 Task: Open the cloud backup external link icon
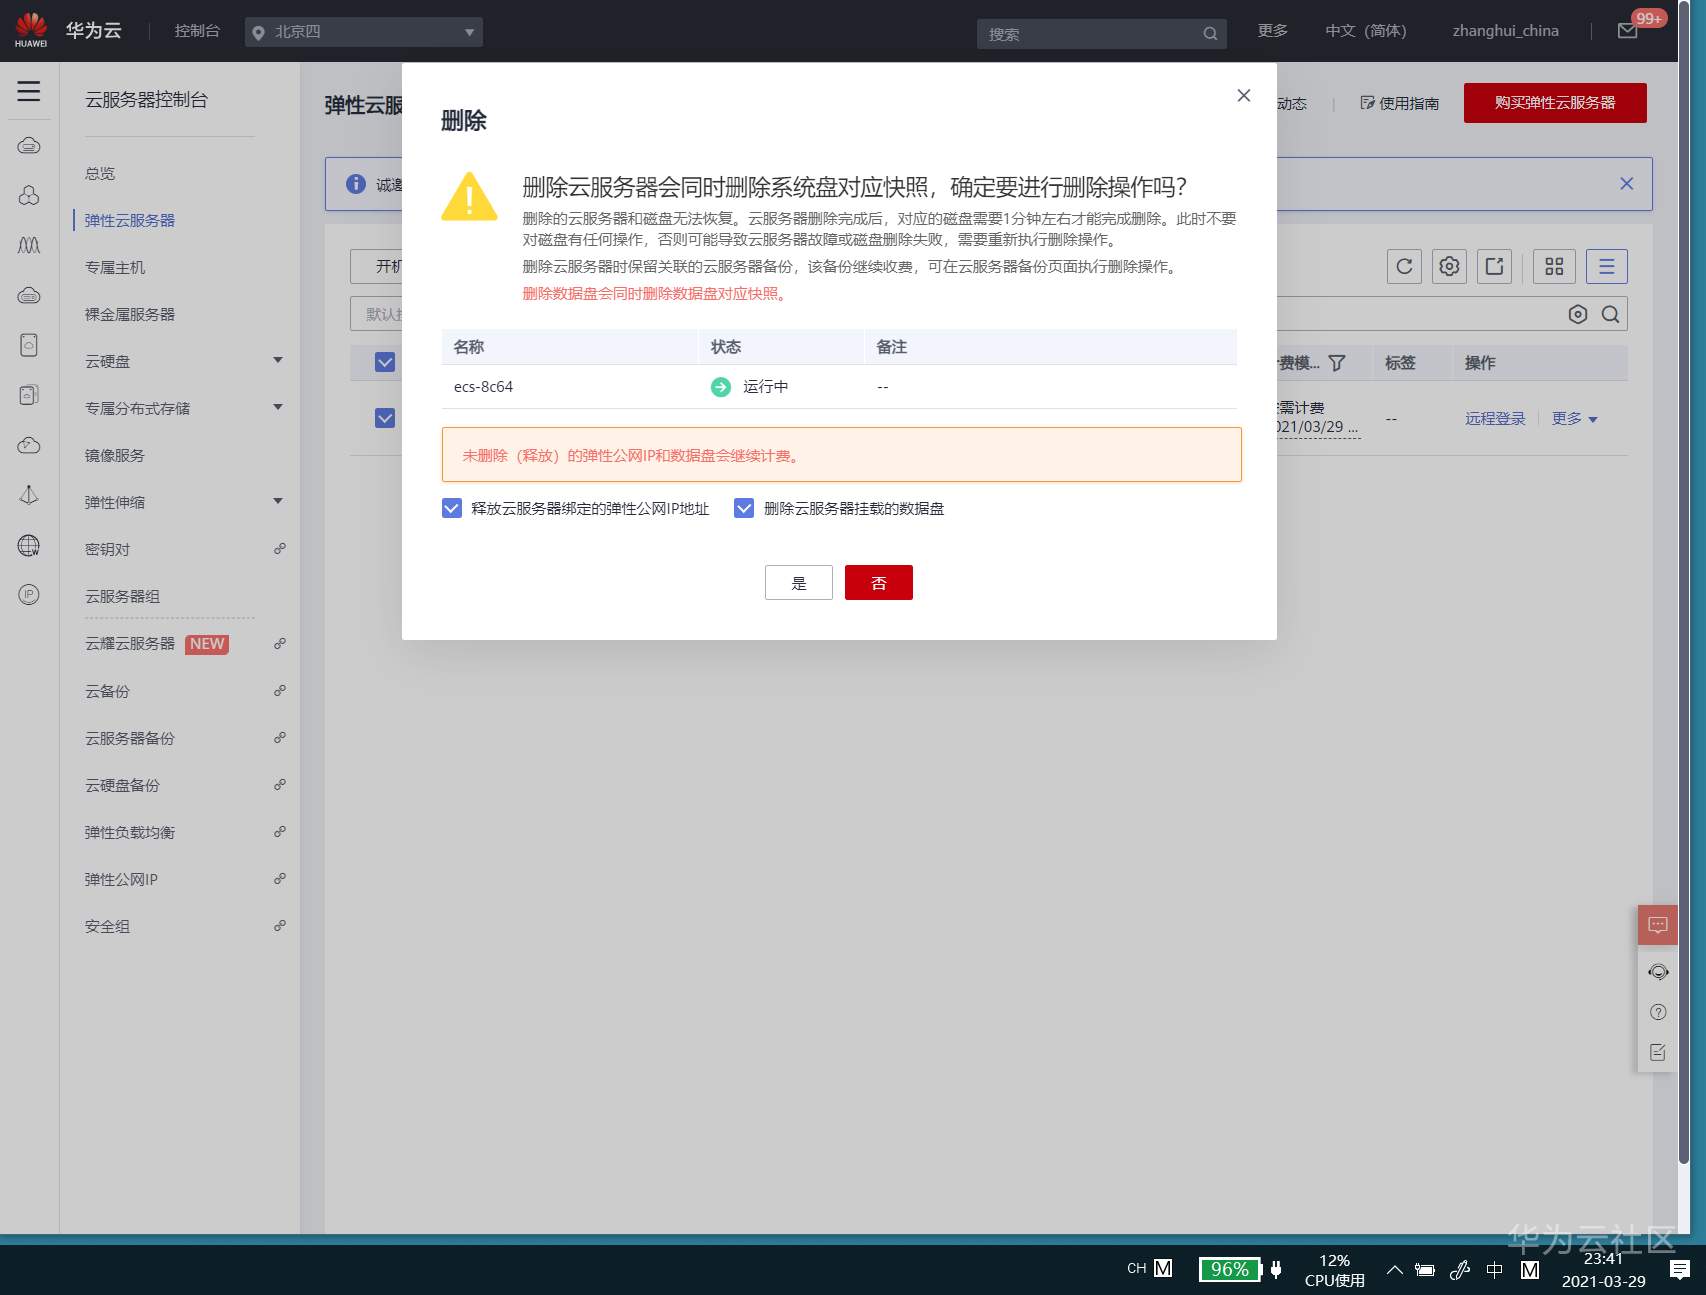coord(280,691)
